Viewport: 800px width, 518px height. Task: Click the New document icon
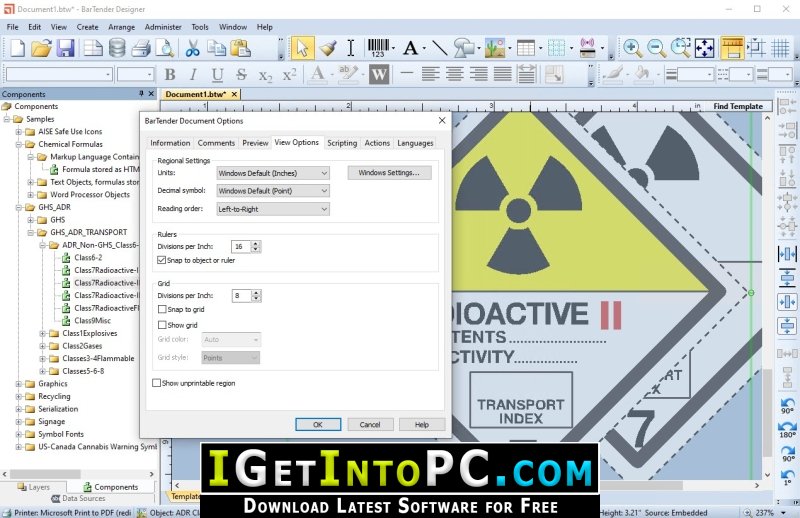(18, 48)
